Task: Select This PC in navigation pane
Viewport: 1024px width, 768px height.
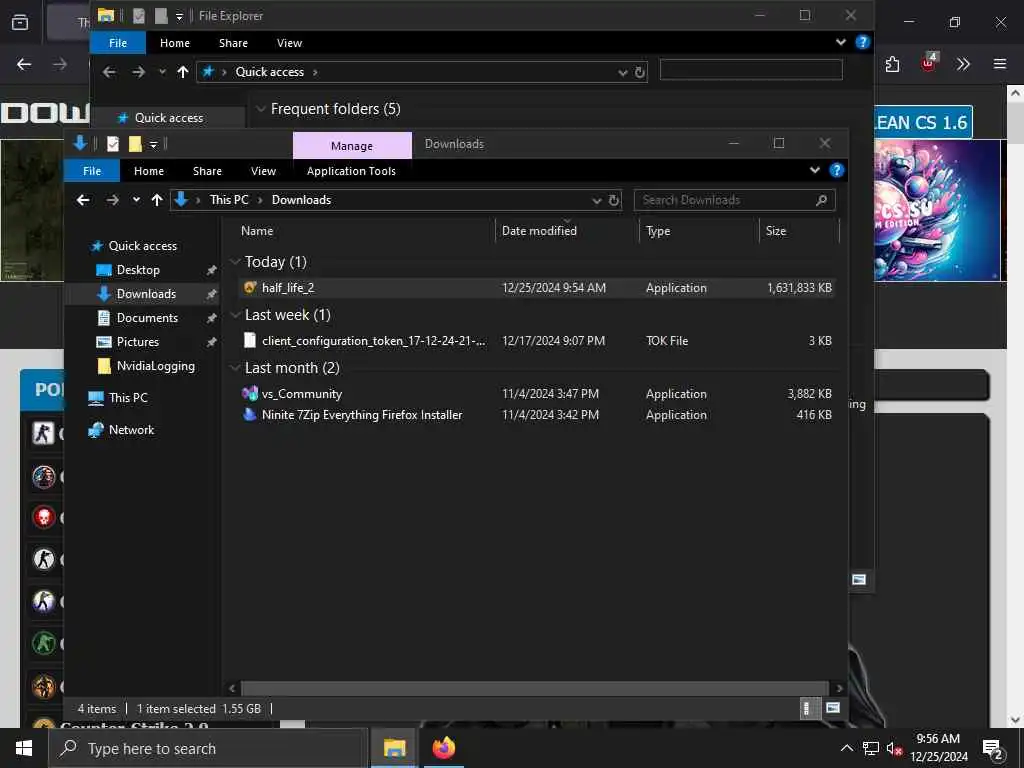Action: [x=128, y=397]
